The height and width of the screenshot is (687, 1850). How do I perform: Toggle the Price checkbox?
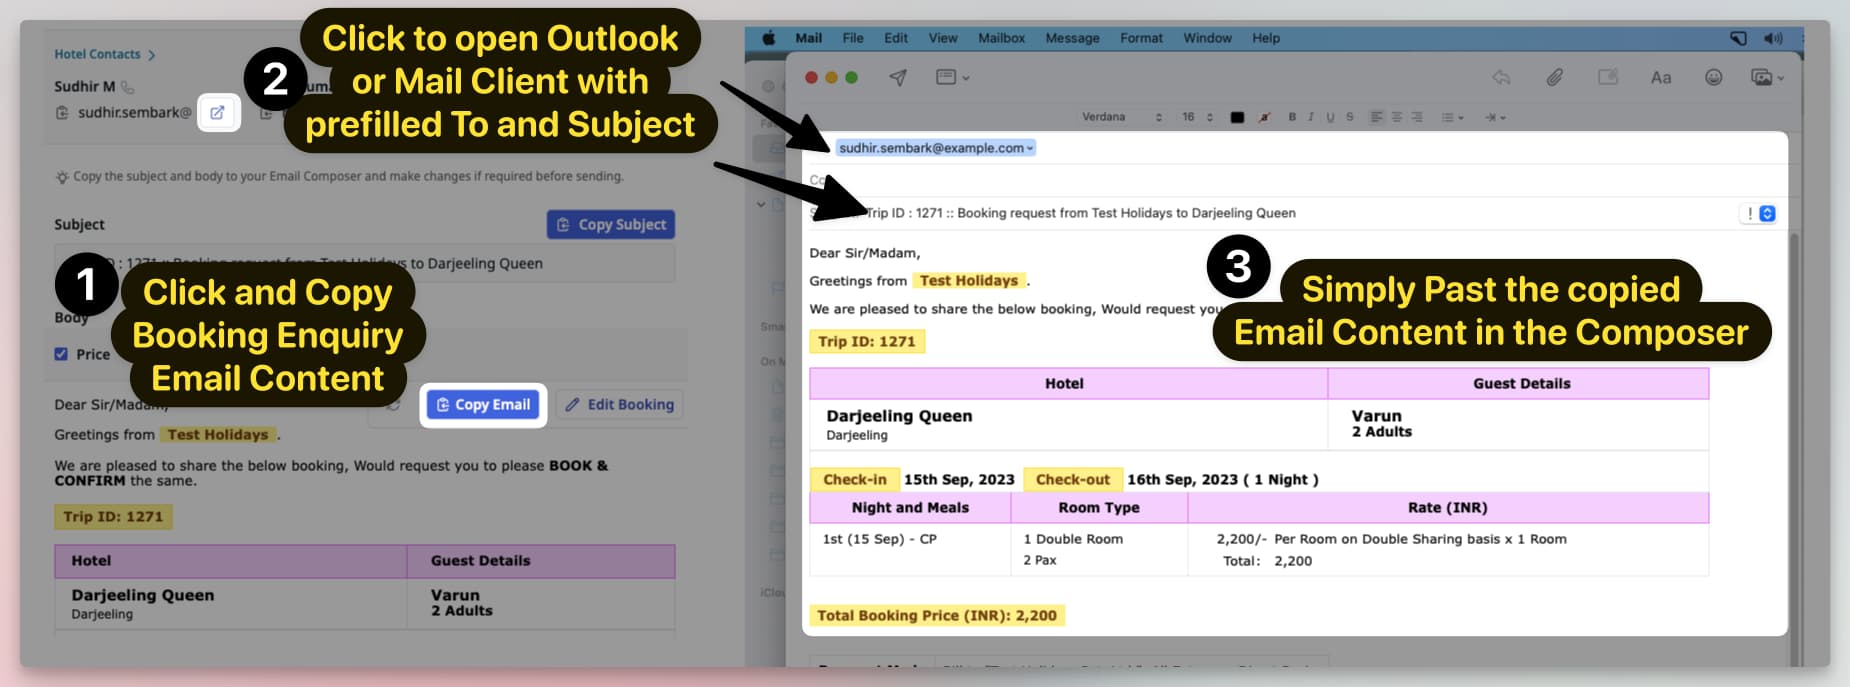(x=61, y=354)
